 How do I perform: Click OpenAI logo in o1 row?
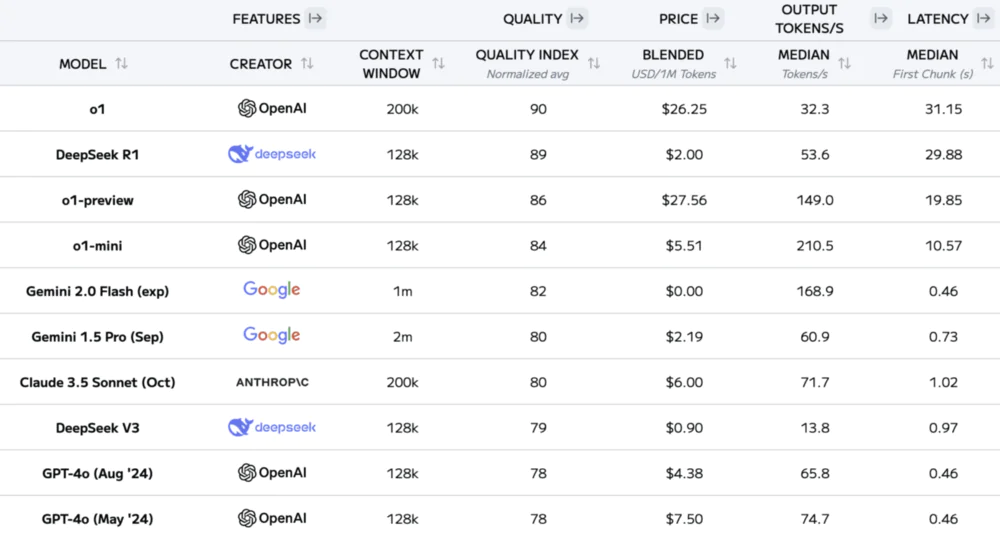[x=272, y=108]
